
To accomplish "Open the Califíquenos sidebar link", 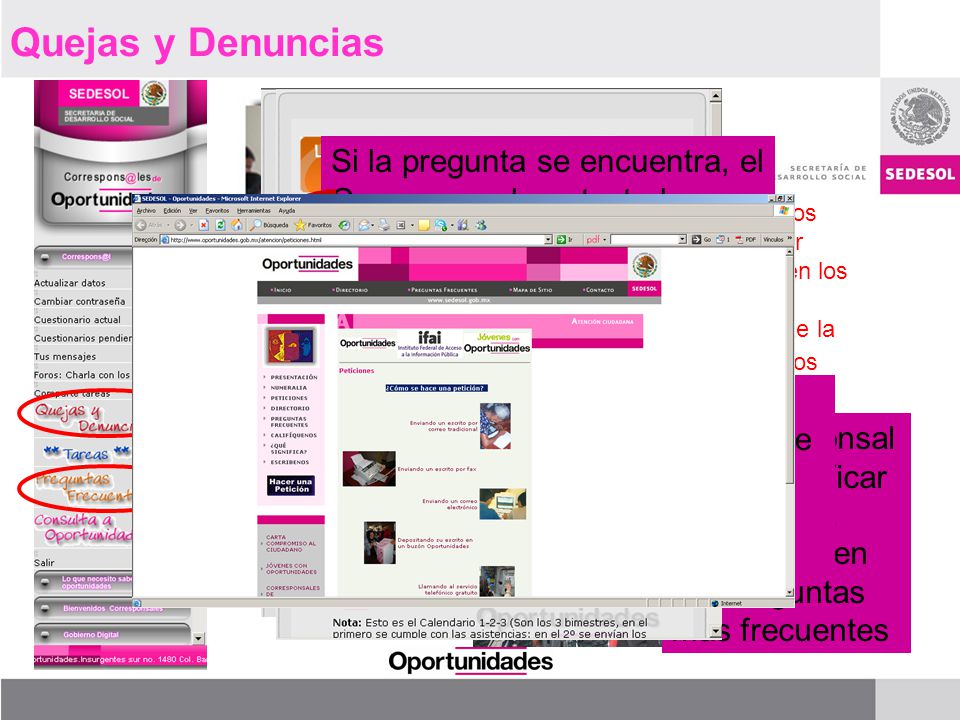I will coord(294,435).
